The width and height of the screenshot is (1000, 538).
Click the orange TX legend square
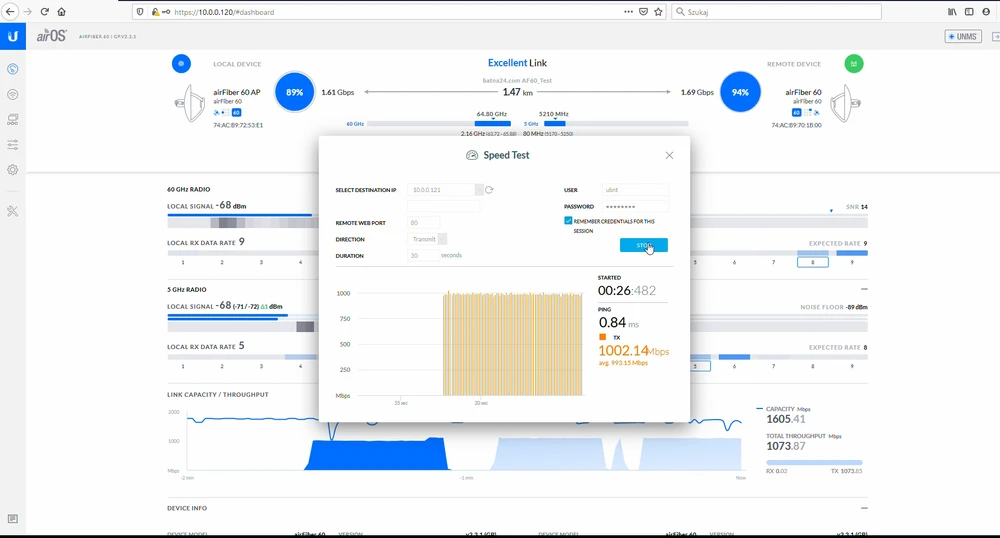(603, 337)
